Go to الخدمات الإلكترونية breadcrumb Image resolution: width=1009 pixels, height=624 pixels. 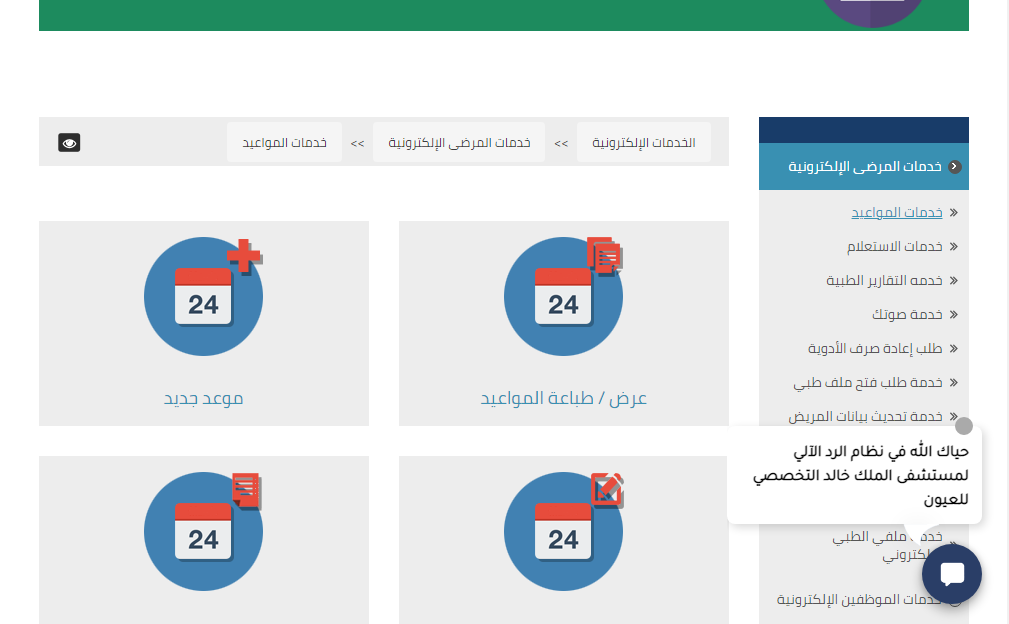point(643,143)
